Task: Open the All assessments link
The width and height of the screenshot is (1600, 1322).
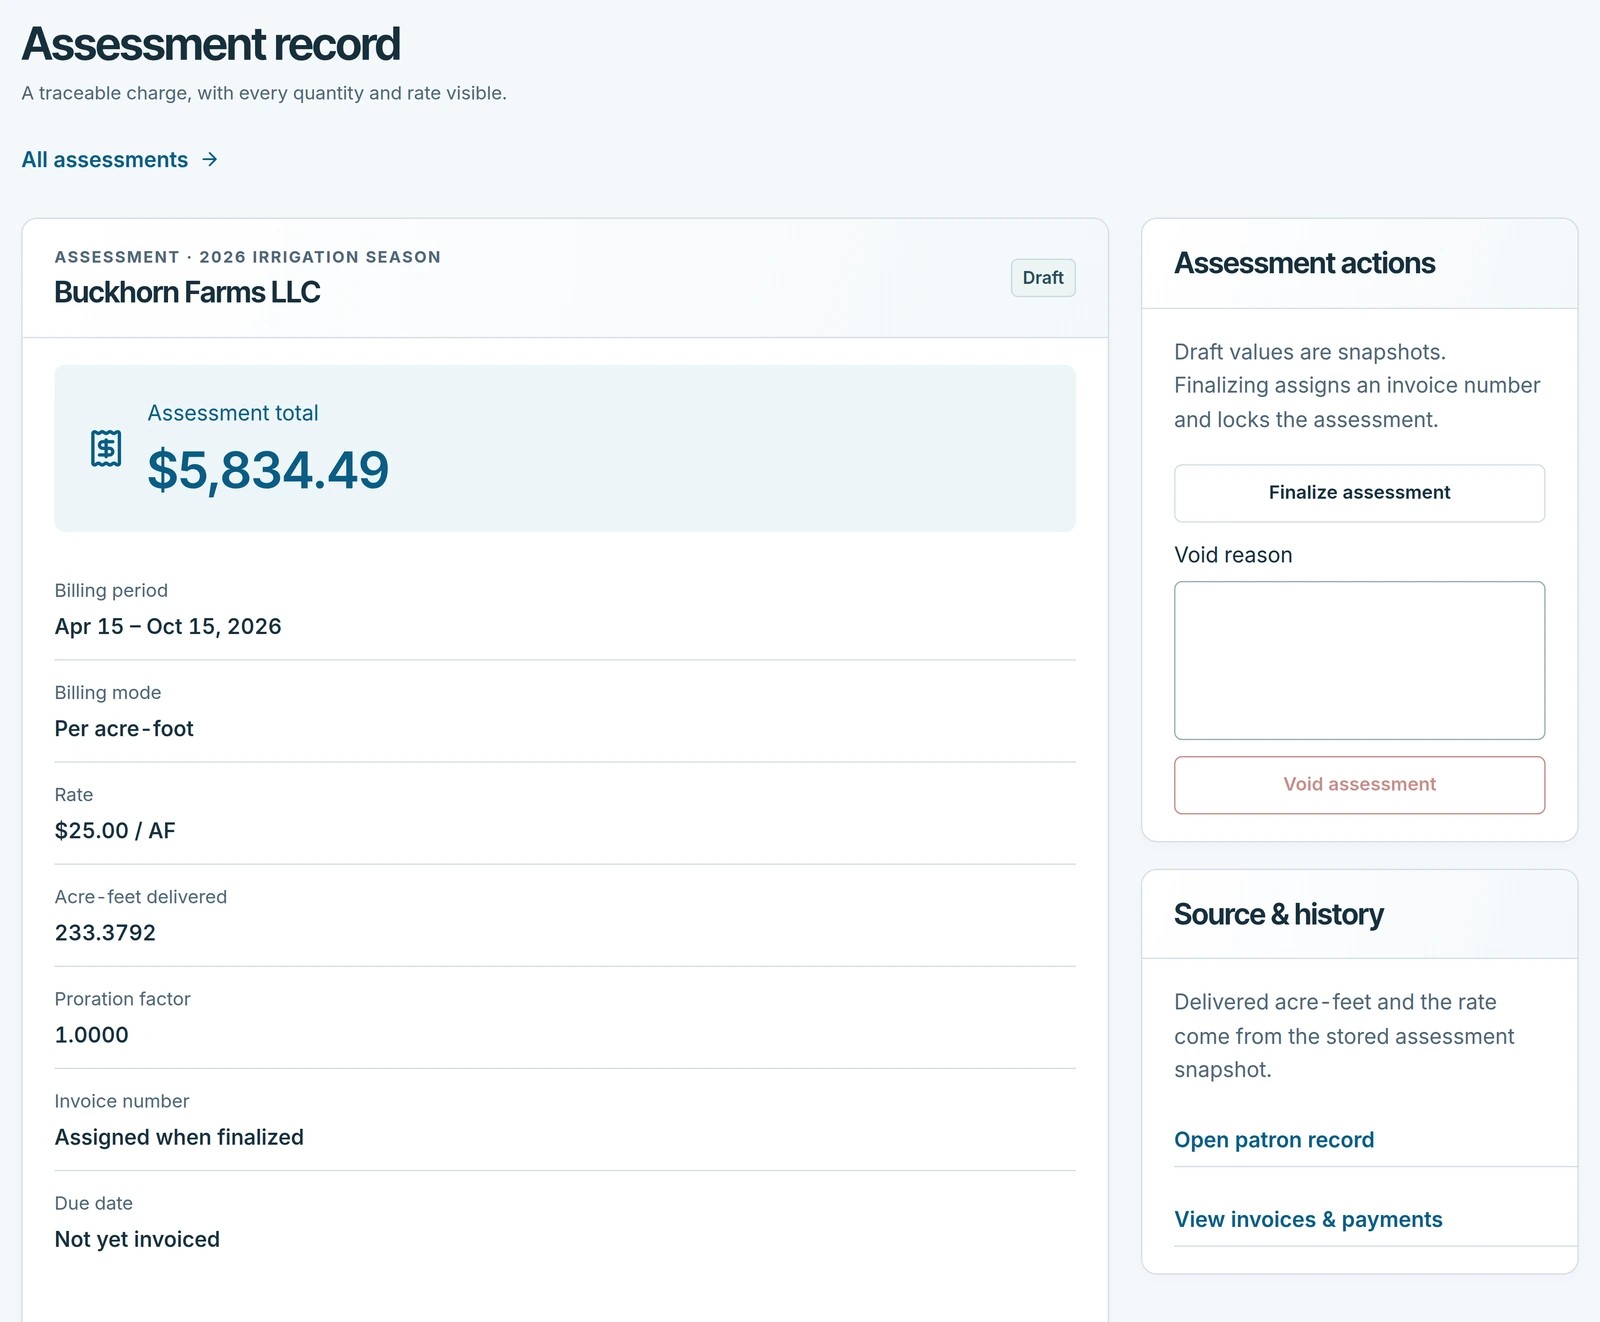Action: (x=120, y=160)
